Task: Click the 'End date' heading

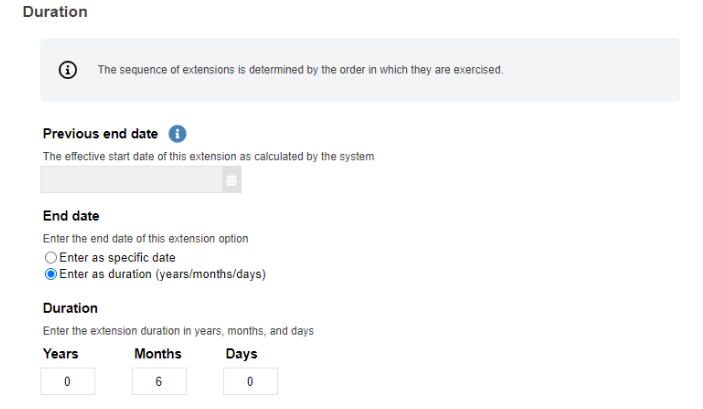Action: [x=71, y=216]
